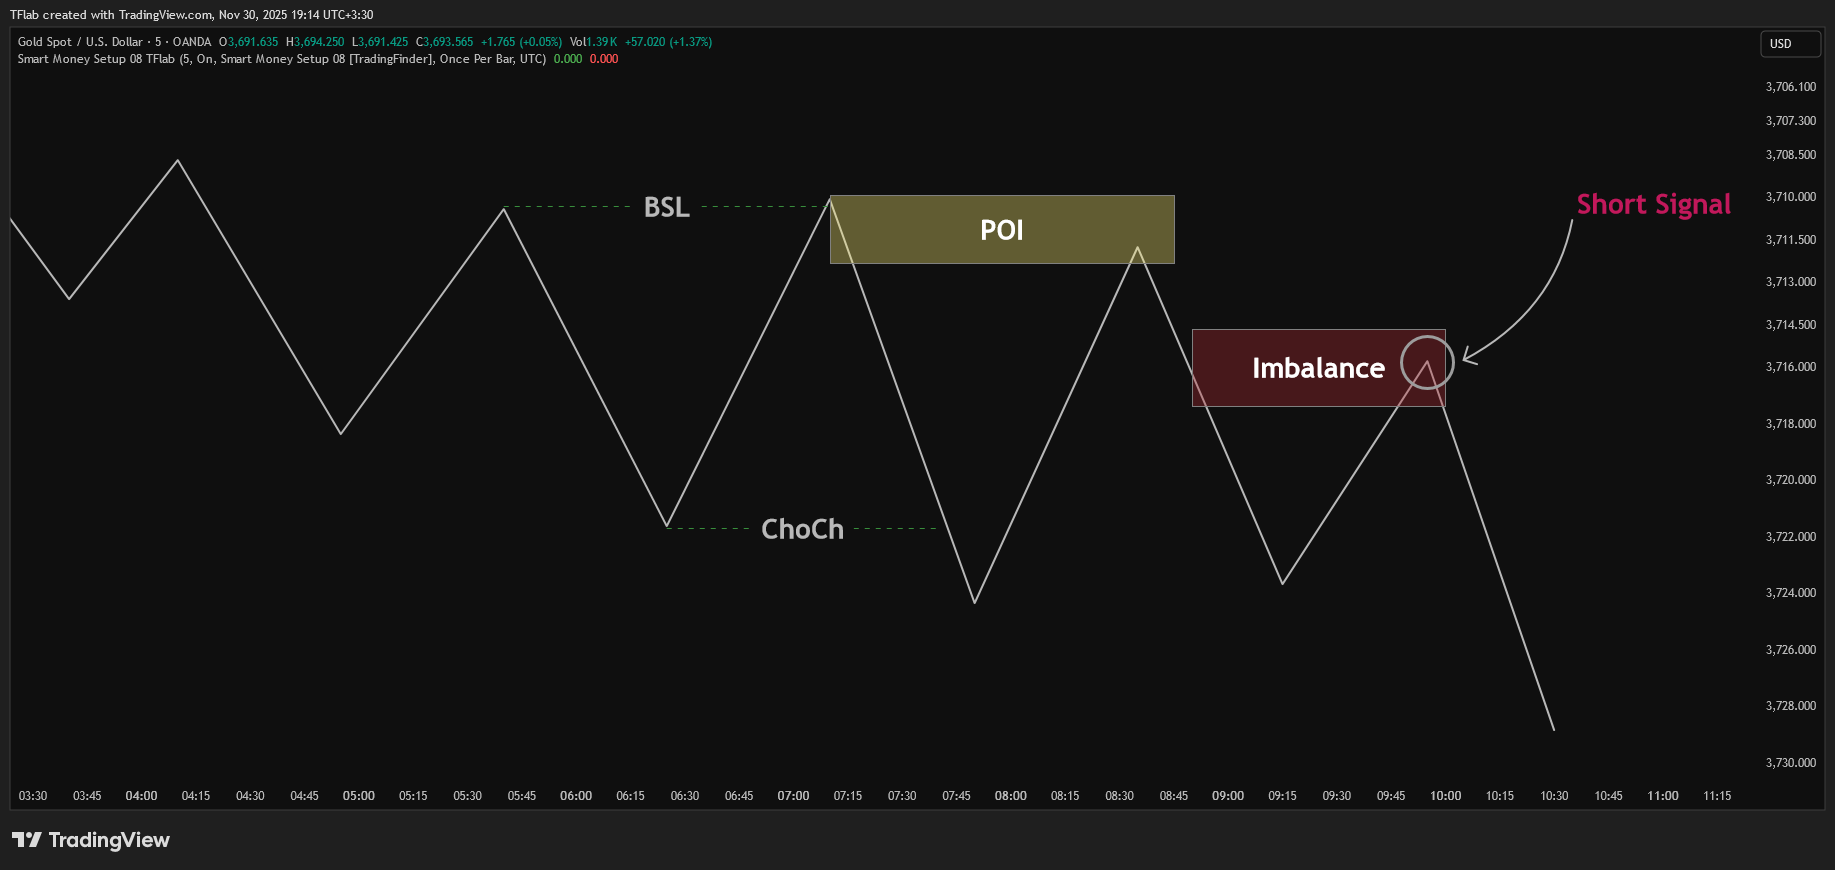The height and width of the screenshot is (870, 1835).
Task: Click the 3,716.000 price label
Action: (x=1791, y=367)
